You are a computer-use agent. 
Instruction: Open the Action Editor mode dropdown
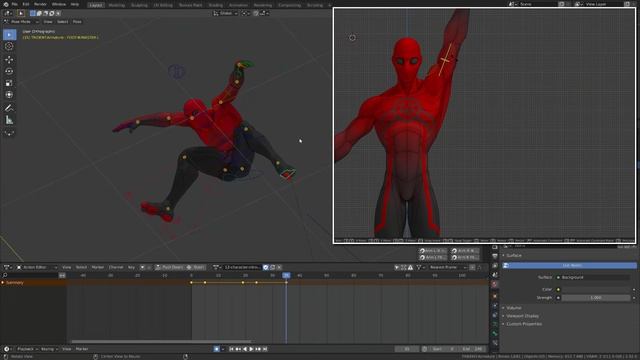[x=36, y=267]
